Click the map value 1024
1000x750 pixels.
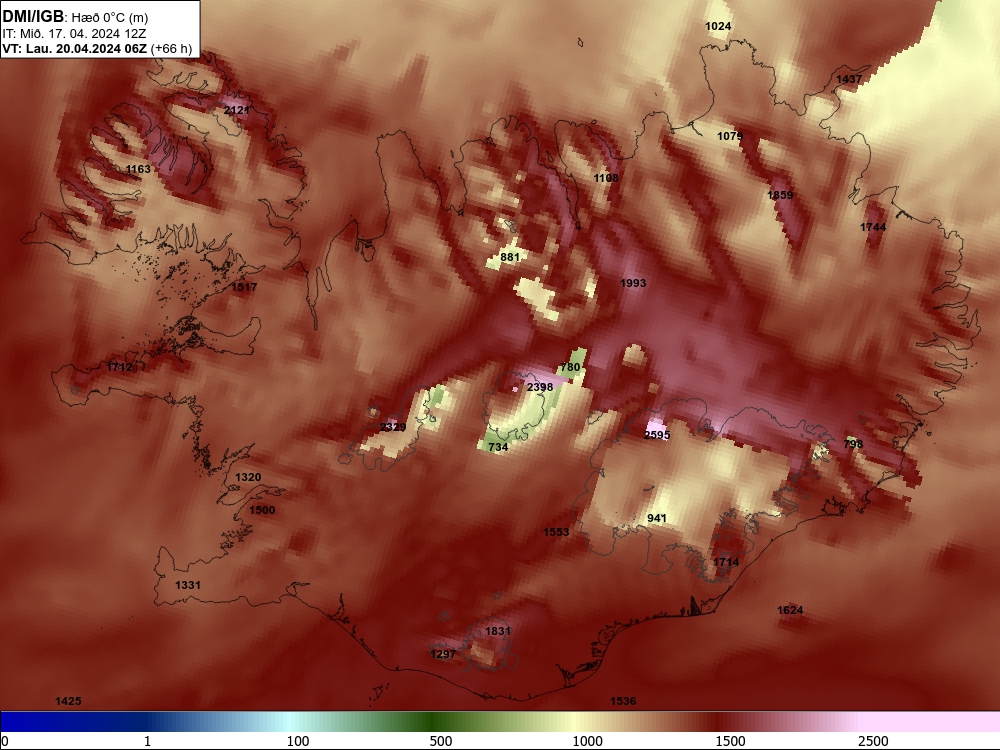click(718, 26)
